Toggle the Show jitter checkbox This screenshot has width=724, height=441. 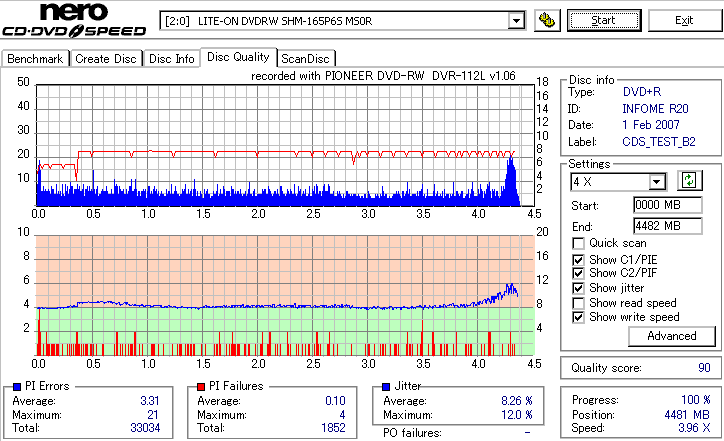point(578,289)
